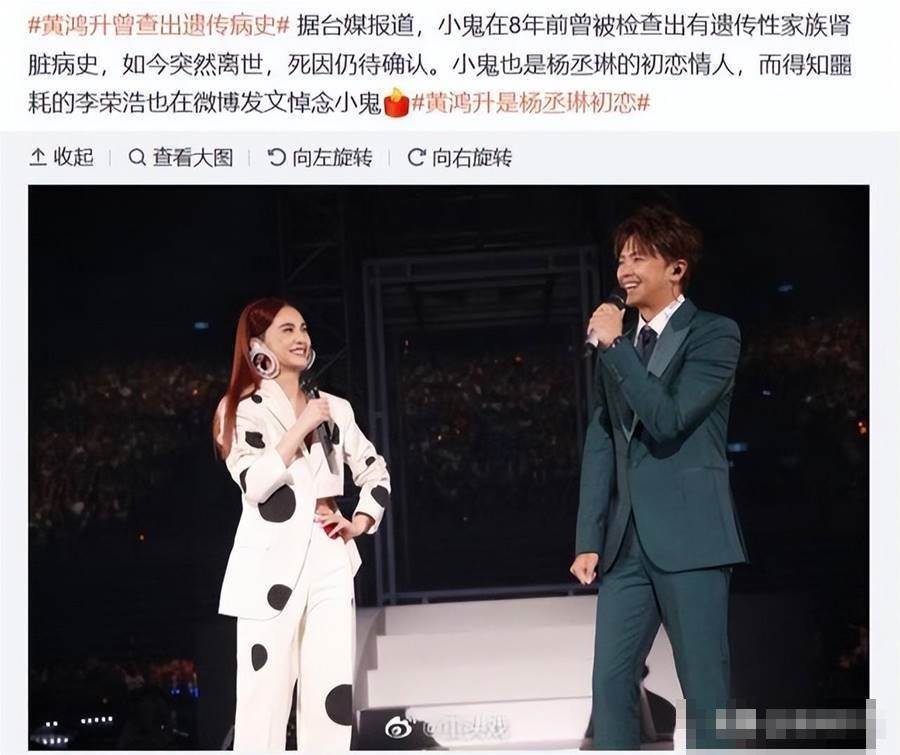Open hashtag #黄鸿升是杨丞琳初恋#
Image resolution: width=900 pixels, height=755 pixels.
click(531, 103)
